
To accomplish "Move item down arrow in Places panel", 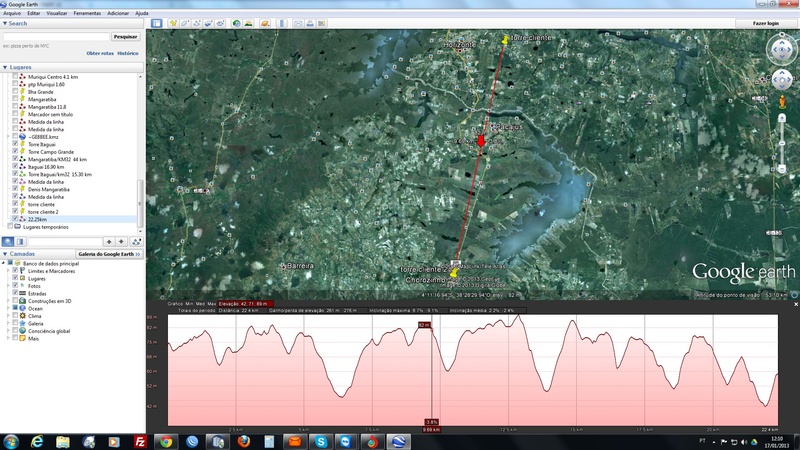I will (x=121, y=242).
